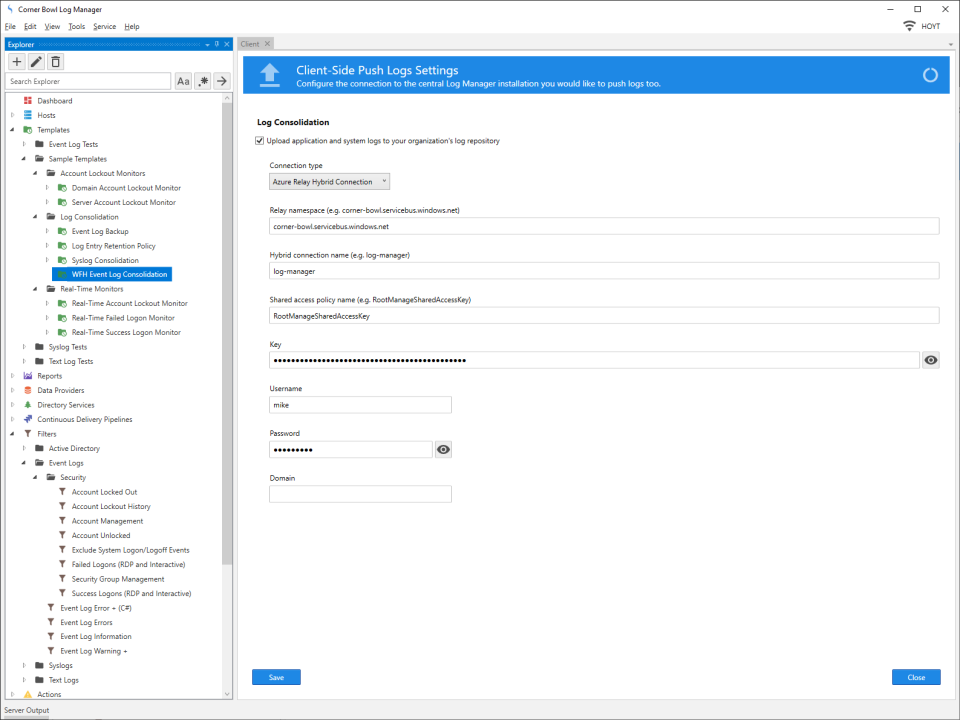Show the Key value with eye icon
The width and height of the screenshot is (960, 720).
pyautogui.click(x=931, y=360)
